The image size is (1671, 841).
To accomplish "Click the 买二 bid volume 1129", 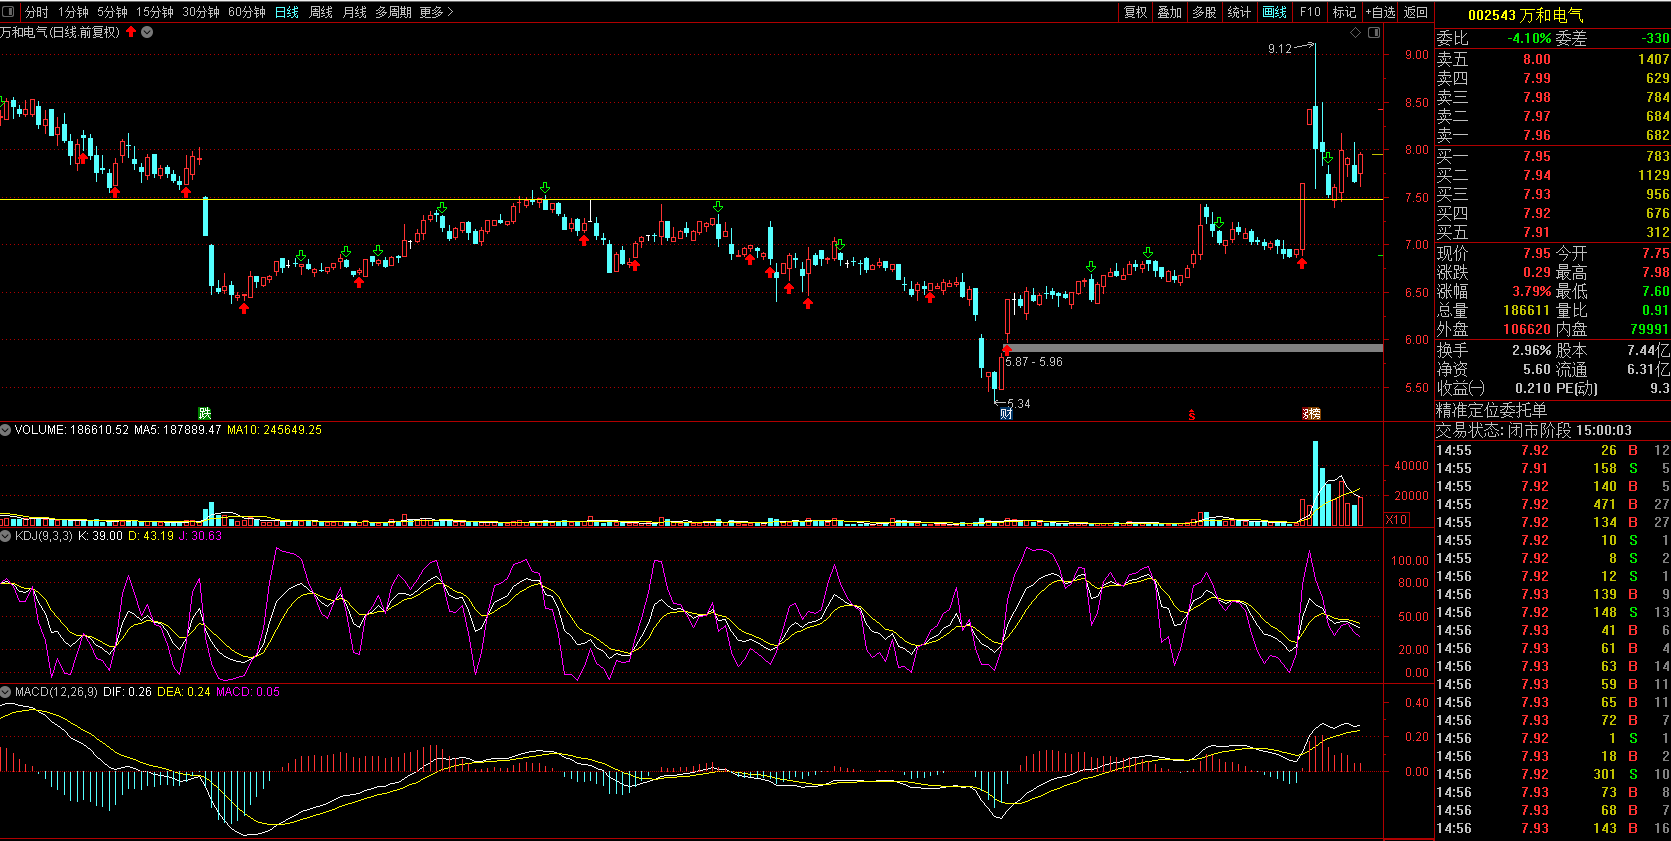I will [x=1653, y=175].
